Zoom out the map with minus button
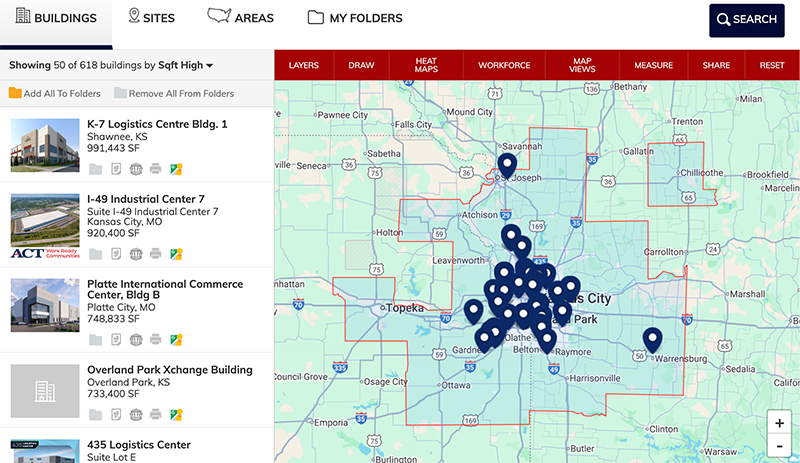This screenshot has height=463, width=800. coord(779,446)
